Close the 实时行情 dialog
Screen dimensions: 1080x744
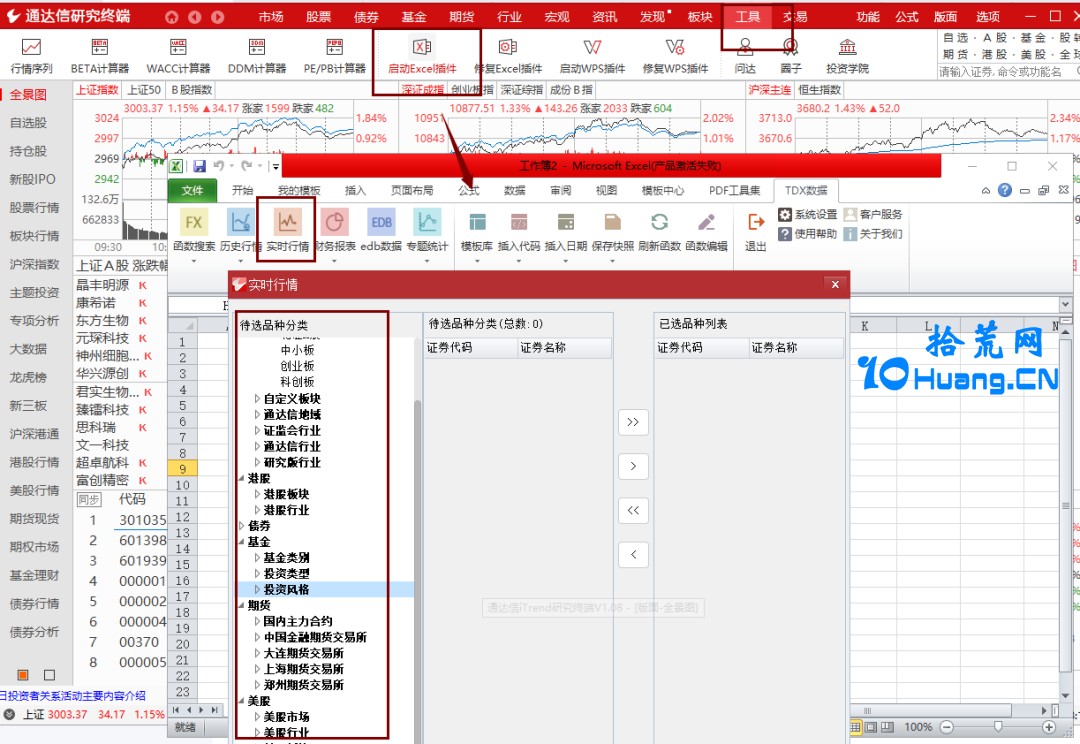835,285
